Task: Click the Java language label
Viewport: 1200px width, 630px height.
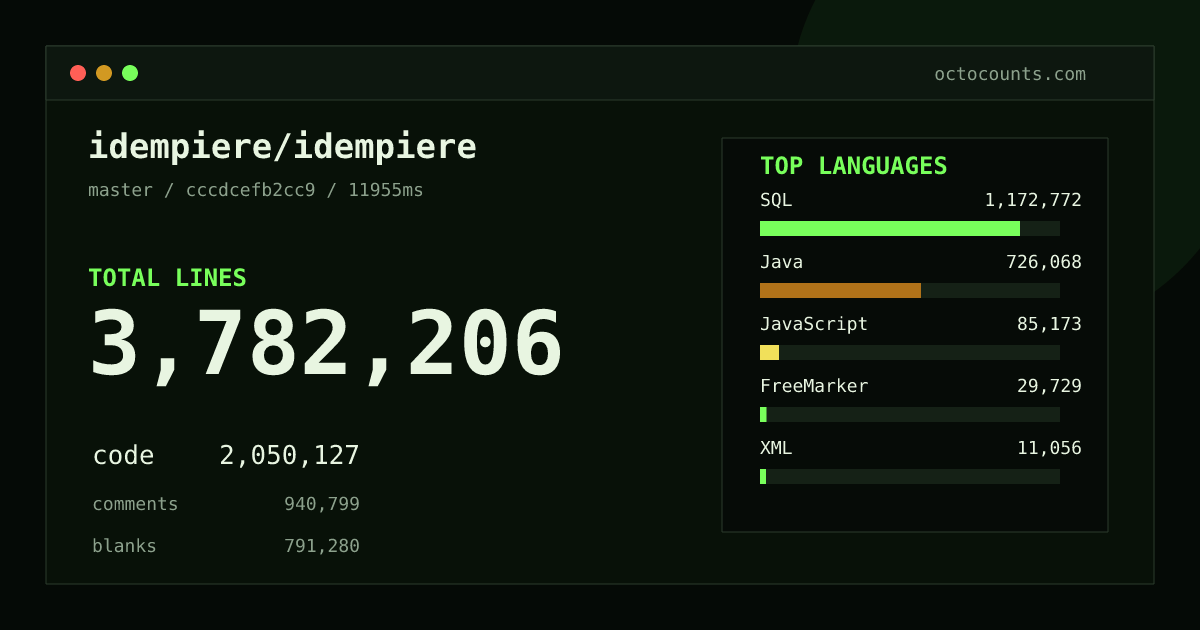Action: tap(781, 262)
